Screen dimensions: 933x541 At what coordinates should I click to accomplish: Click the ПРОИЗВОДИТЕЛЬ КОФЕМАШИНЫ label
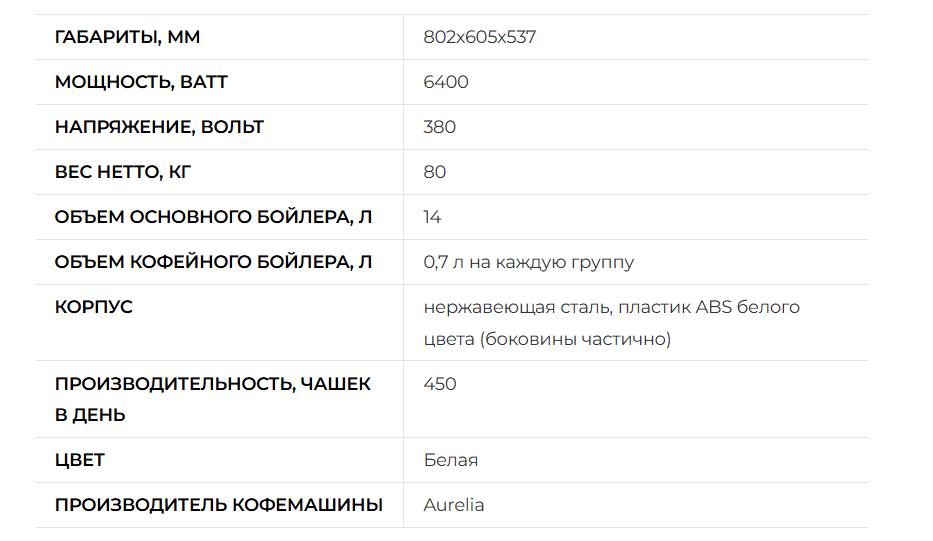(218, 505)
